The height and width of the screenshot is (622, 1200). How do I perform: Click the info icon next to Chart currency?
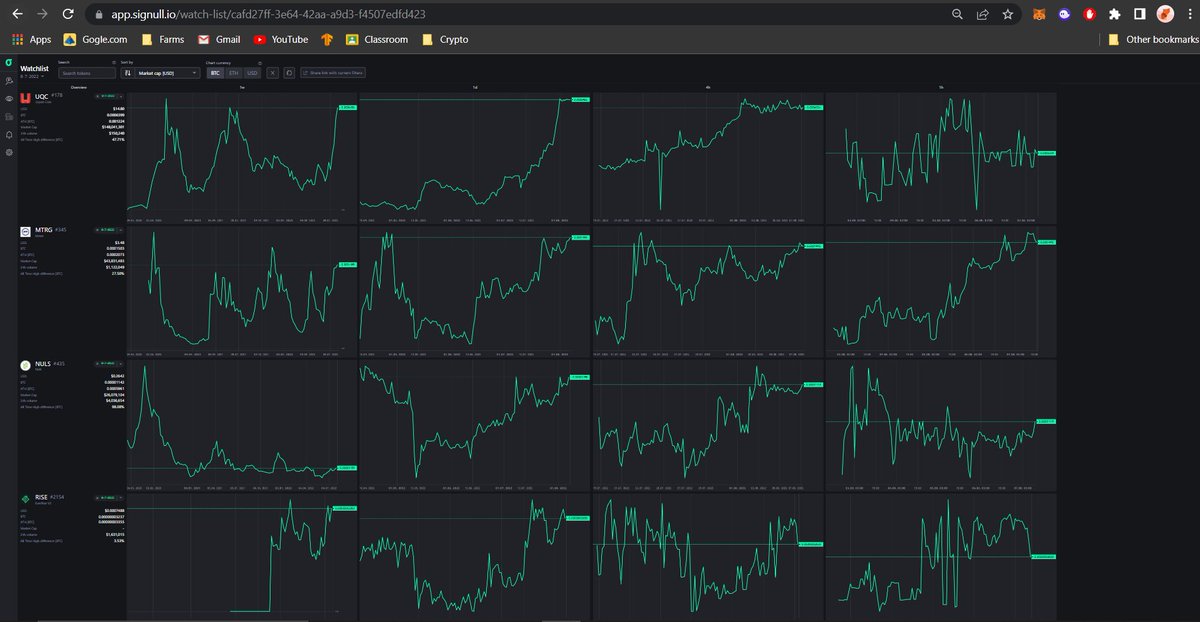point(259,62)
